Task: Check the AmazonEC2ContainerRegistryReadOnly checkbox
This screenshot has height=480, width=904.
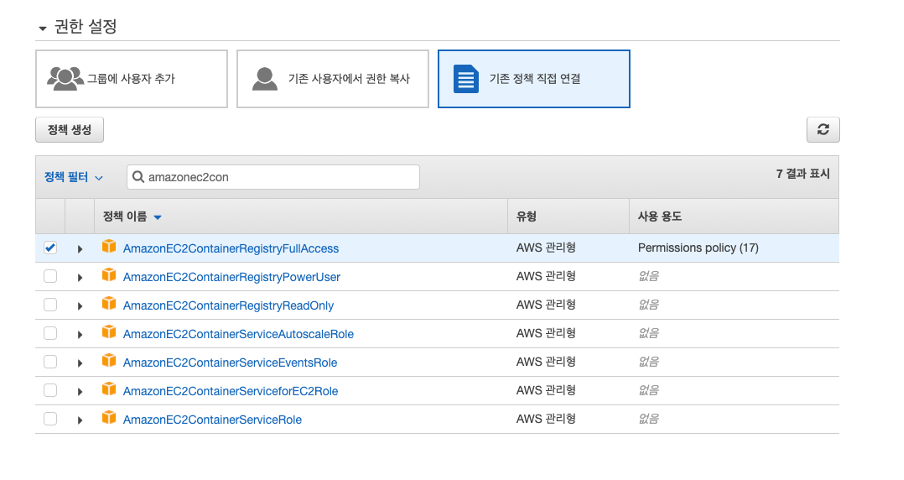Action: 50,304
